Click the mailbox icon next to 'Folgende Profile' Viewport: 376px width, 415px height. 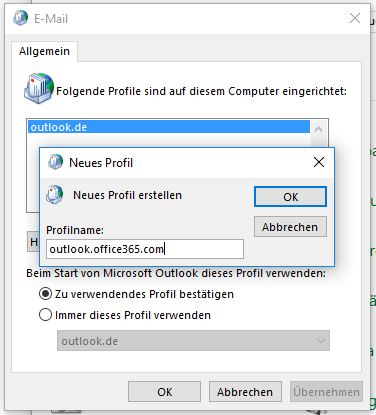[39, 88]
